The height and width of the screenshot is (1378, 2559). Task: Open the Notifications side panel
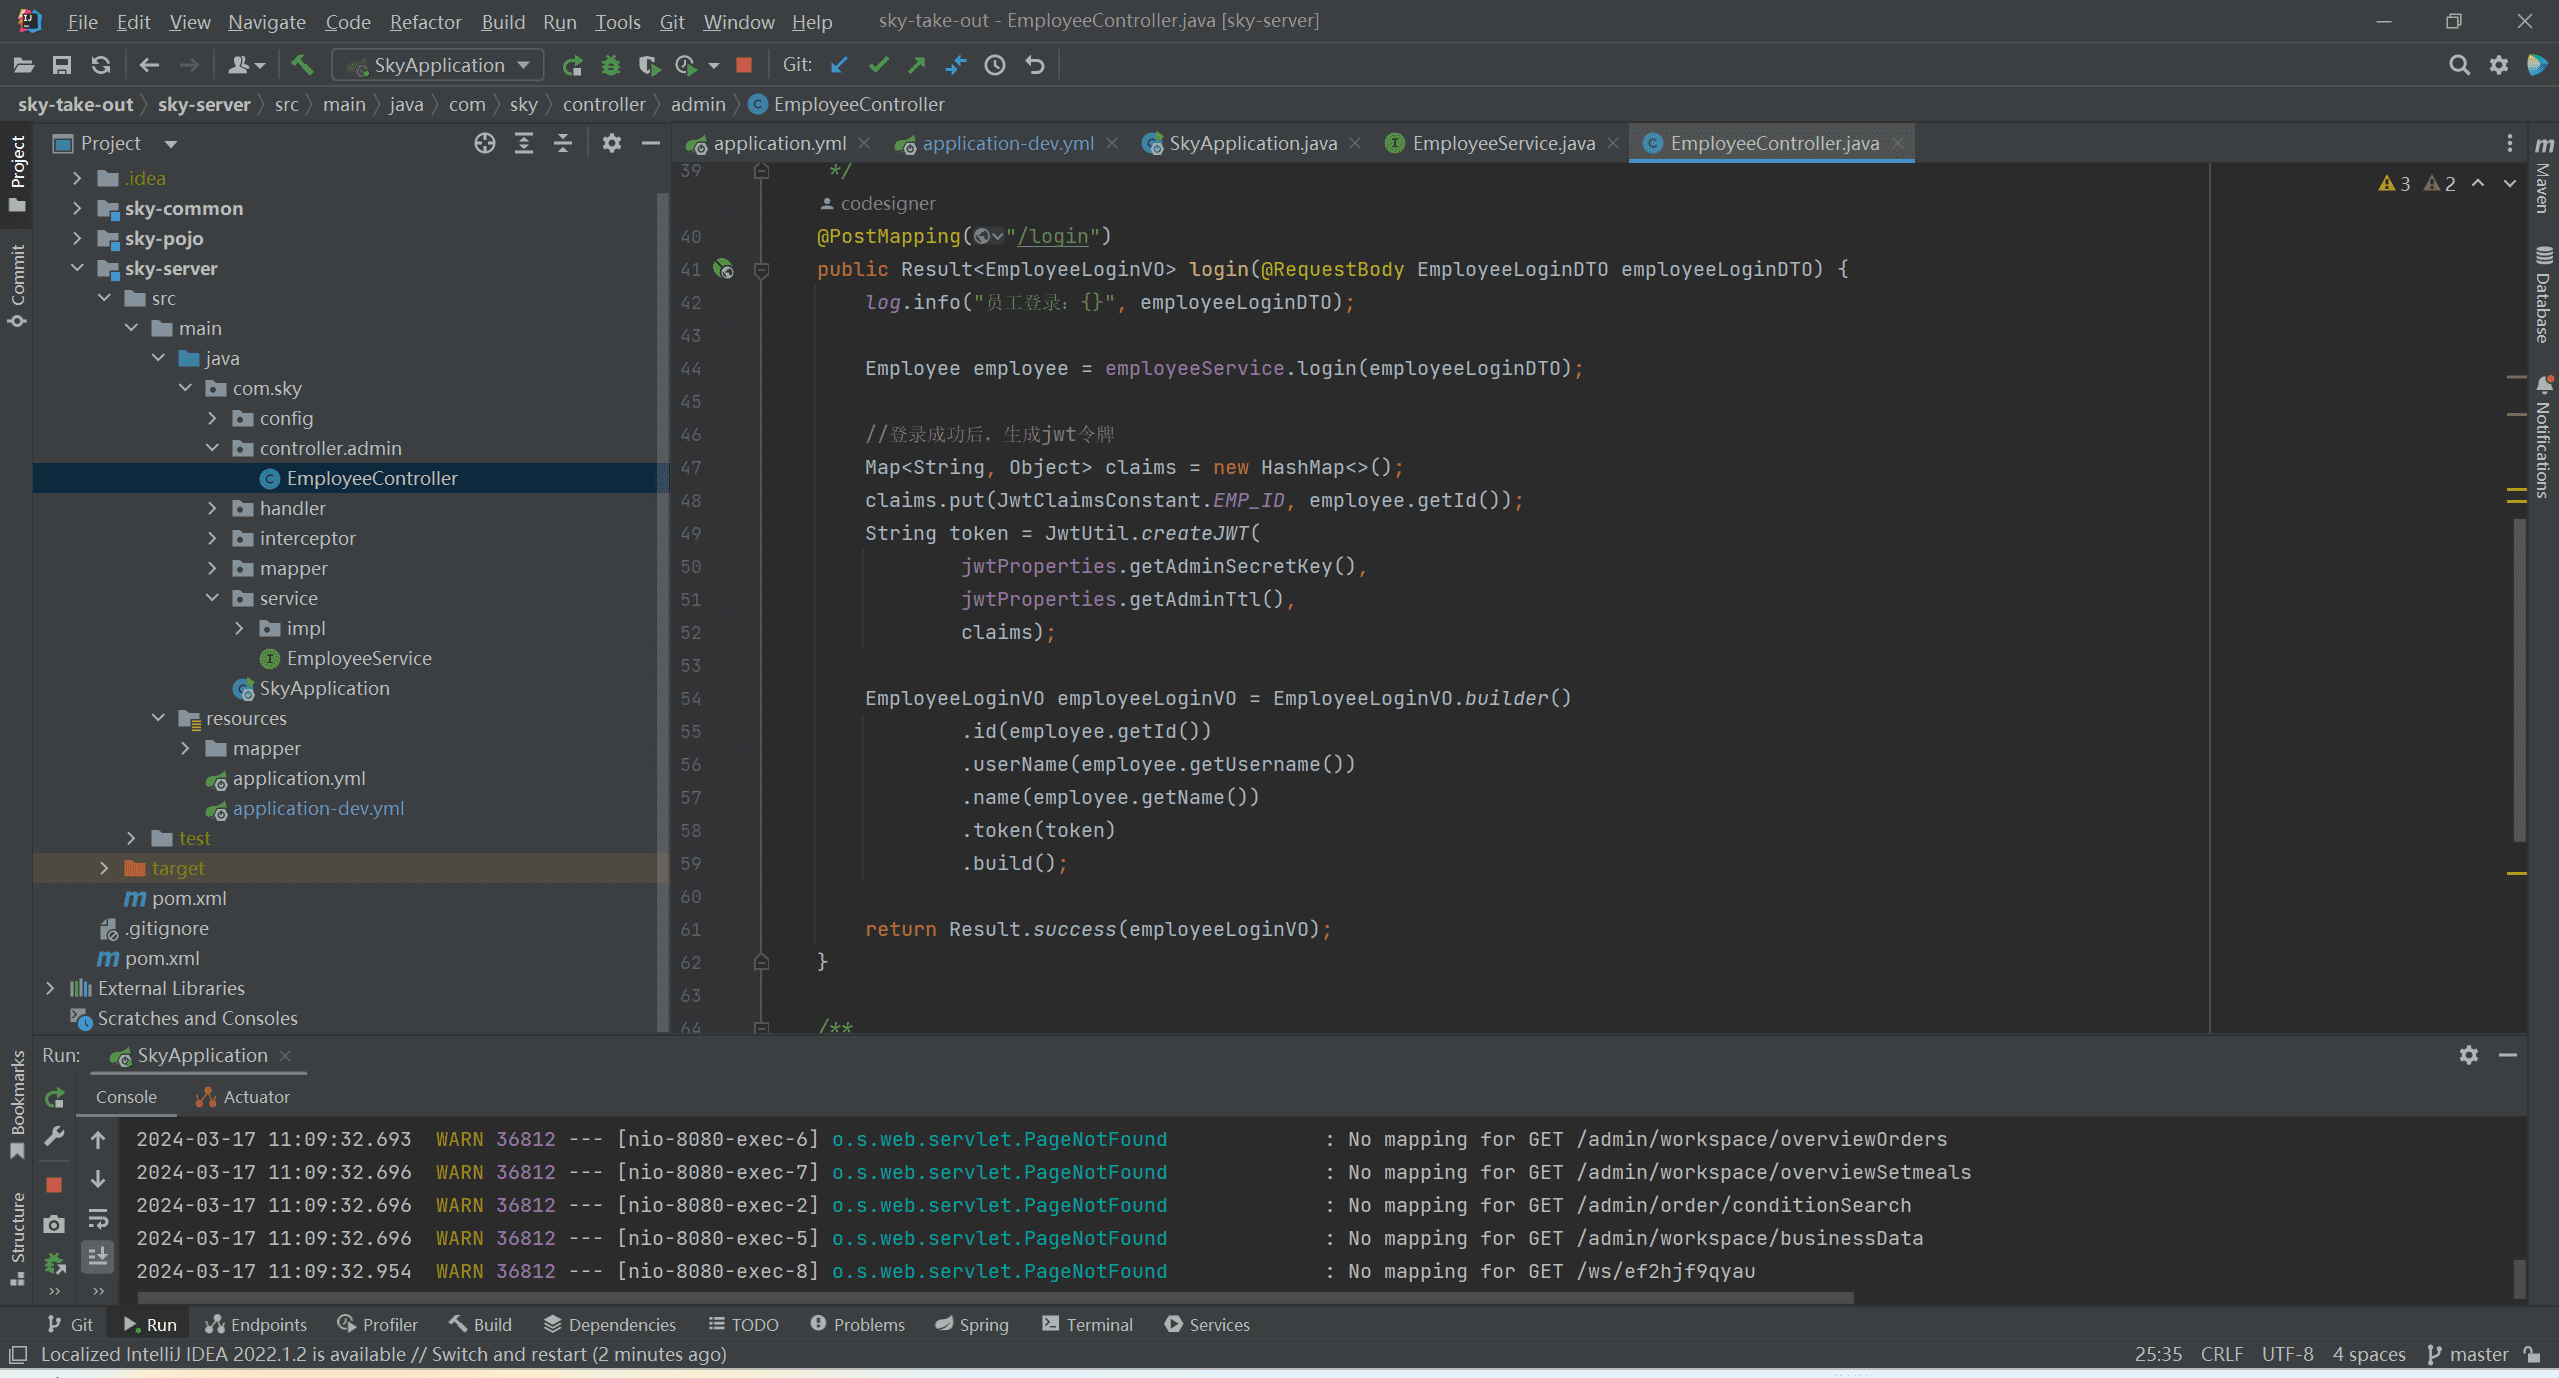pos(2543,437)
